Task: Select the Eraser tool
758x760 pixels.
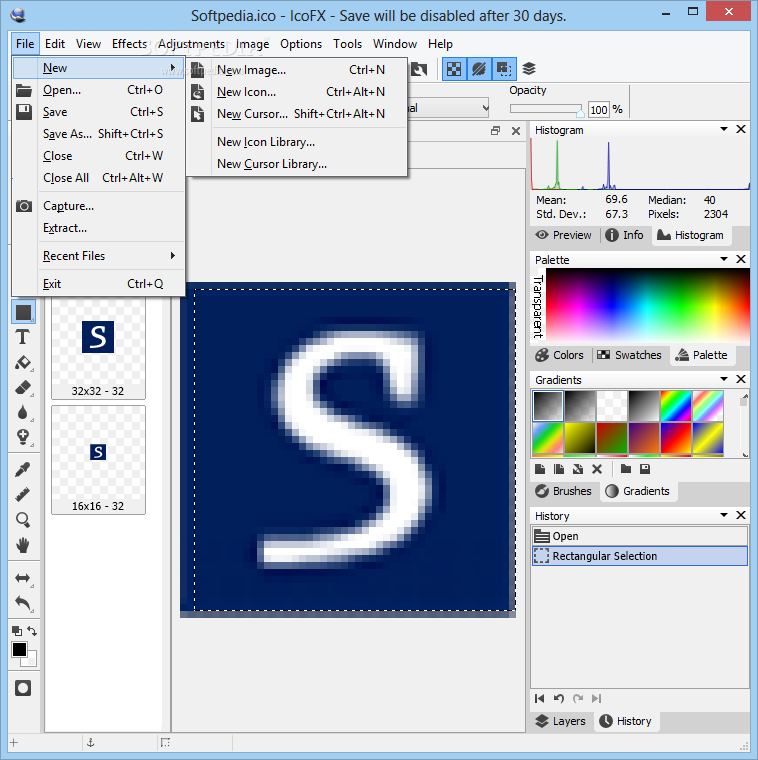Action: [23, 388]
